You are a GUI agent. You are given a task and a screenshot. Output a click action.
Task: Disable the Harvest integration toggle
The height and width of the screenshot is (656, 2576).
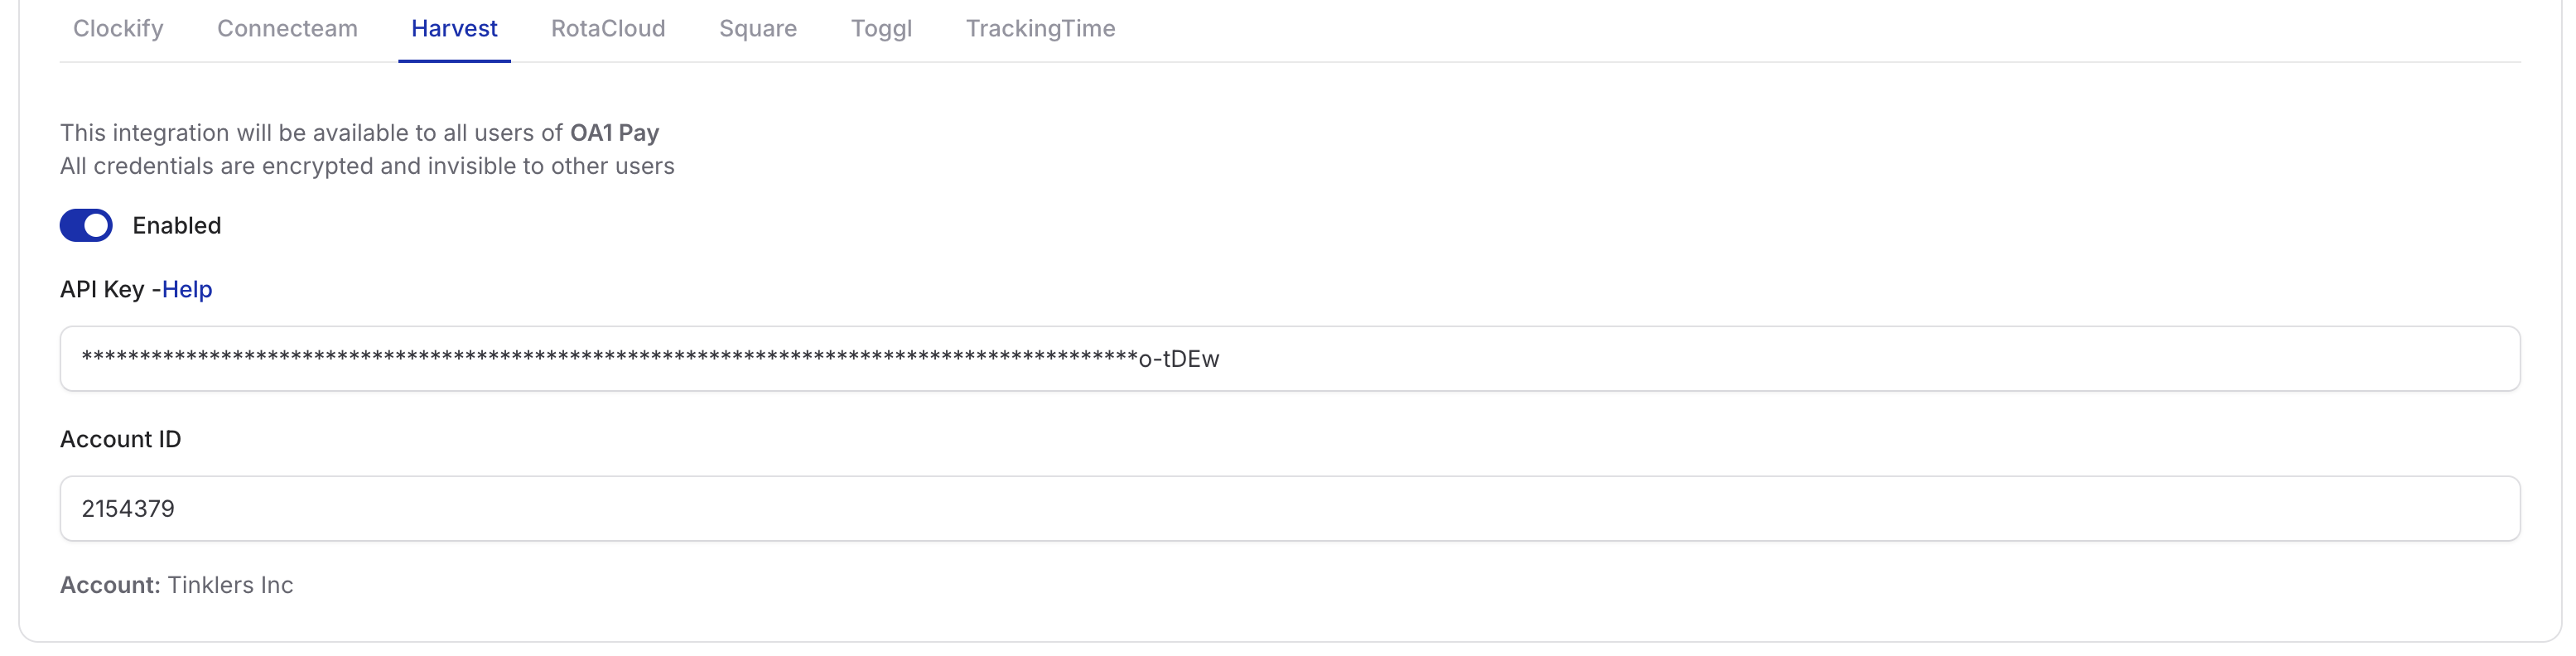86,226
